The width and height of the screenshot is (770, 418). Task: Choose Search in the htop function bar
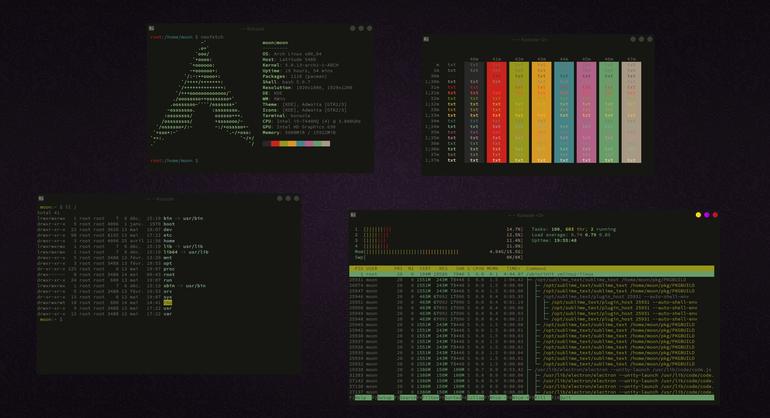pyautogui.click(x=408, y=397)
